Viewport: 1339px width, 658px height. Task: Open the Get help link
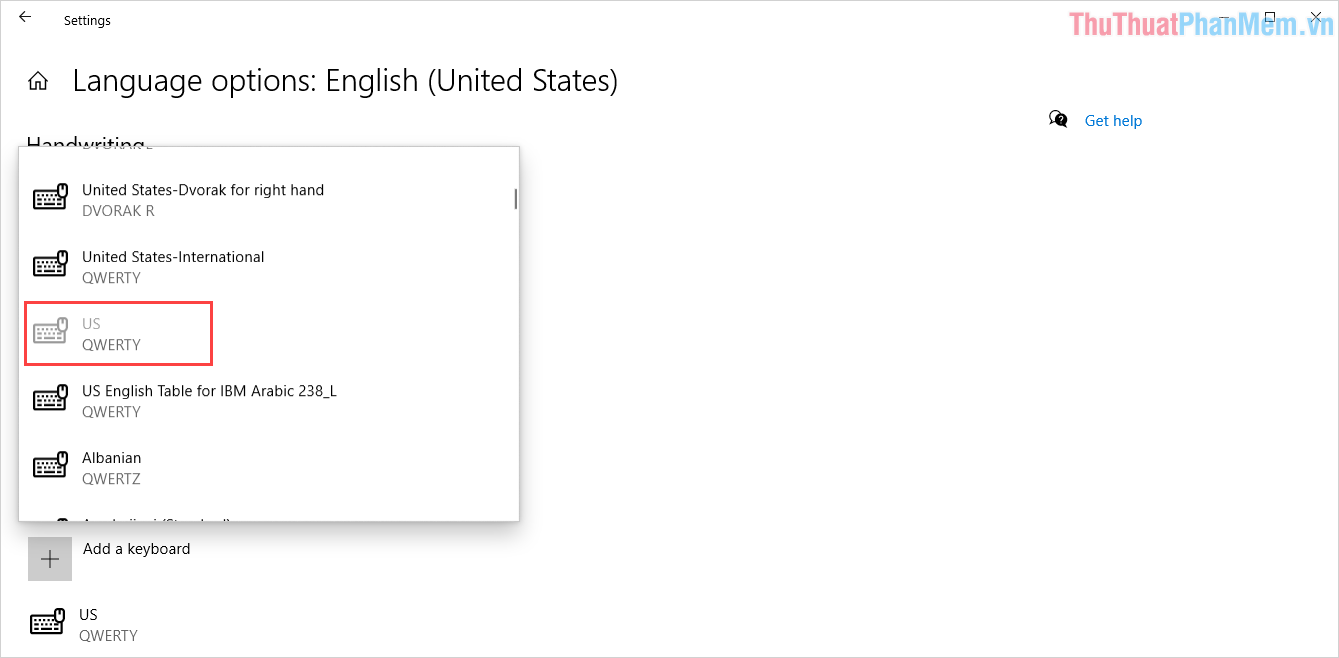(1113, 120)
